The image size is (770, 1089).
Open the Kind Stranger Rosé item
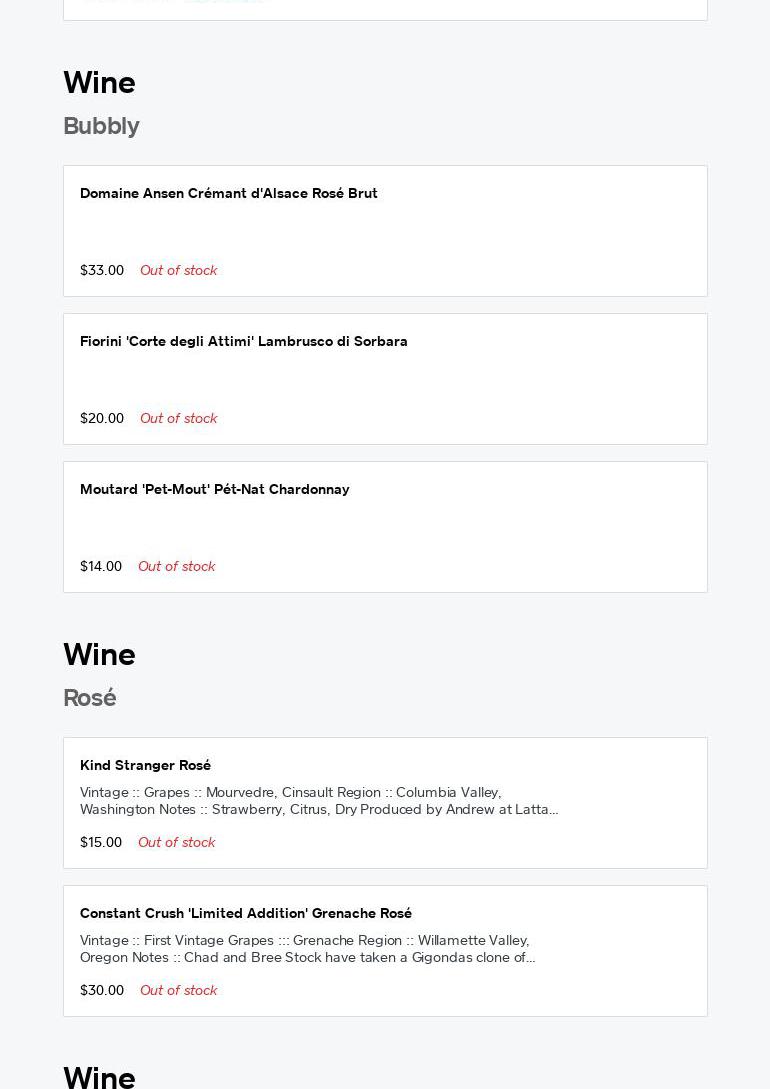[146, 765]
